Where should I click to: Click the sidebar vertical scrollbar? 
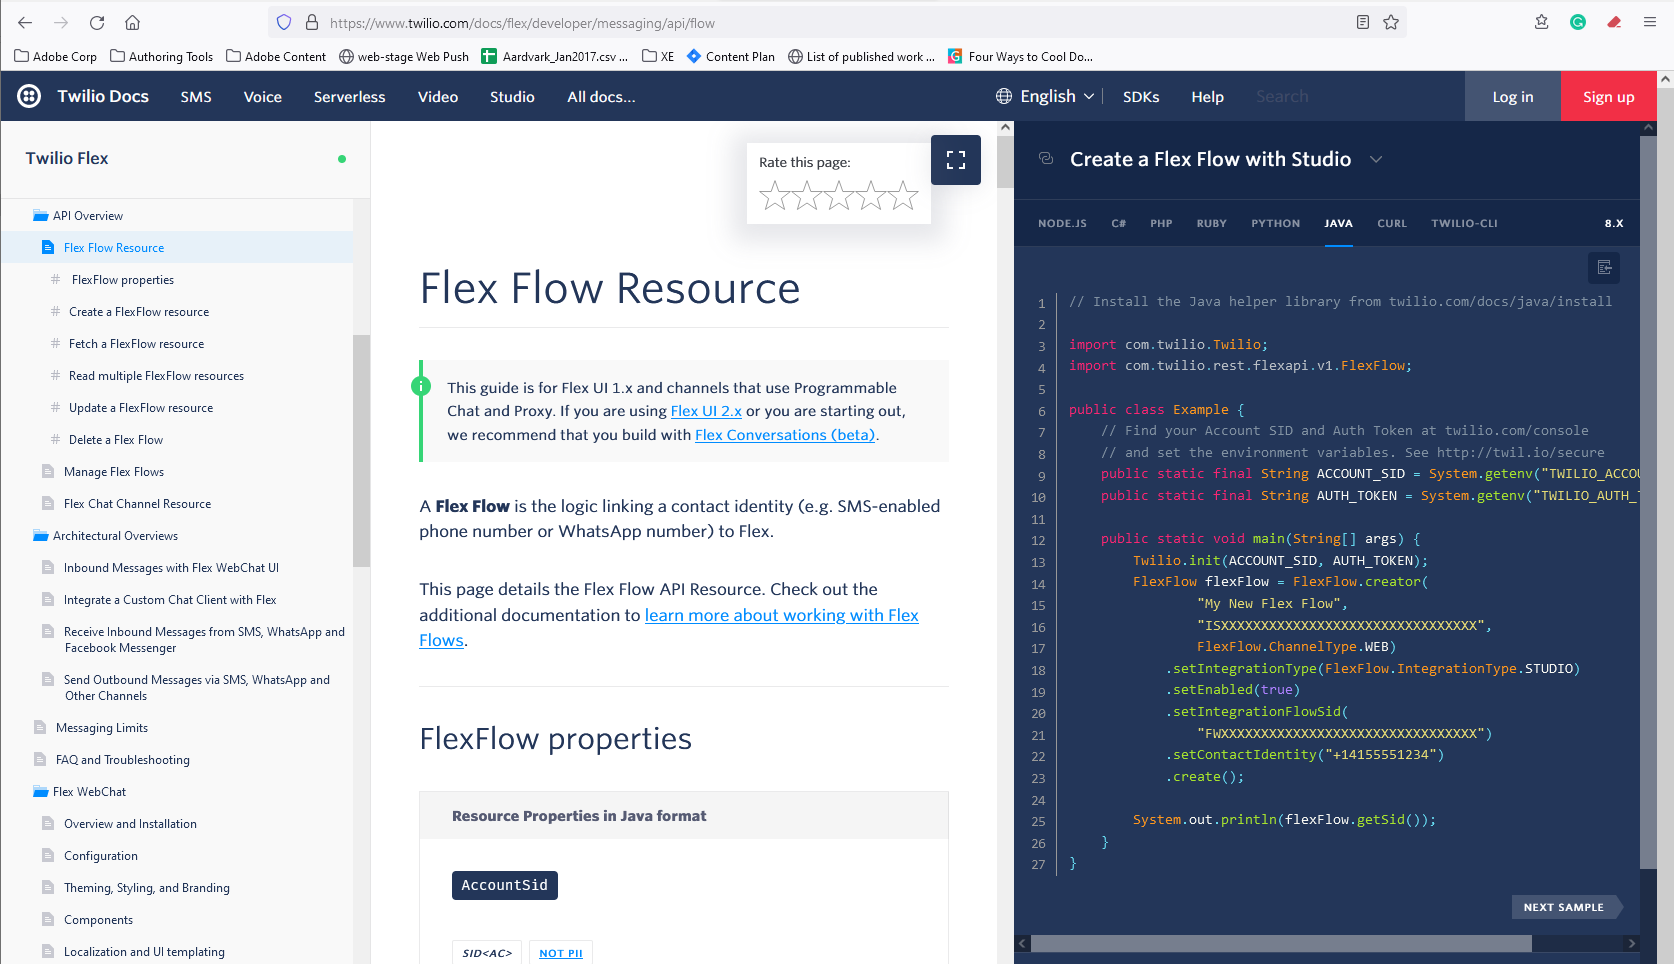(x=361, y=450)
